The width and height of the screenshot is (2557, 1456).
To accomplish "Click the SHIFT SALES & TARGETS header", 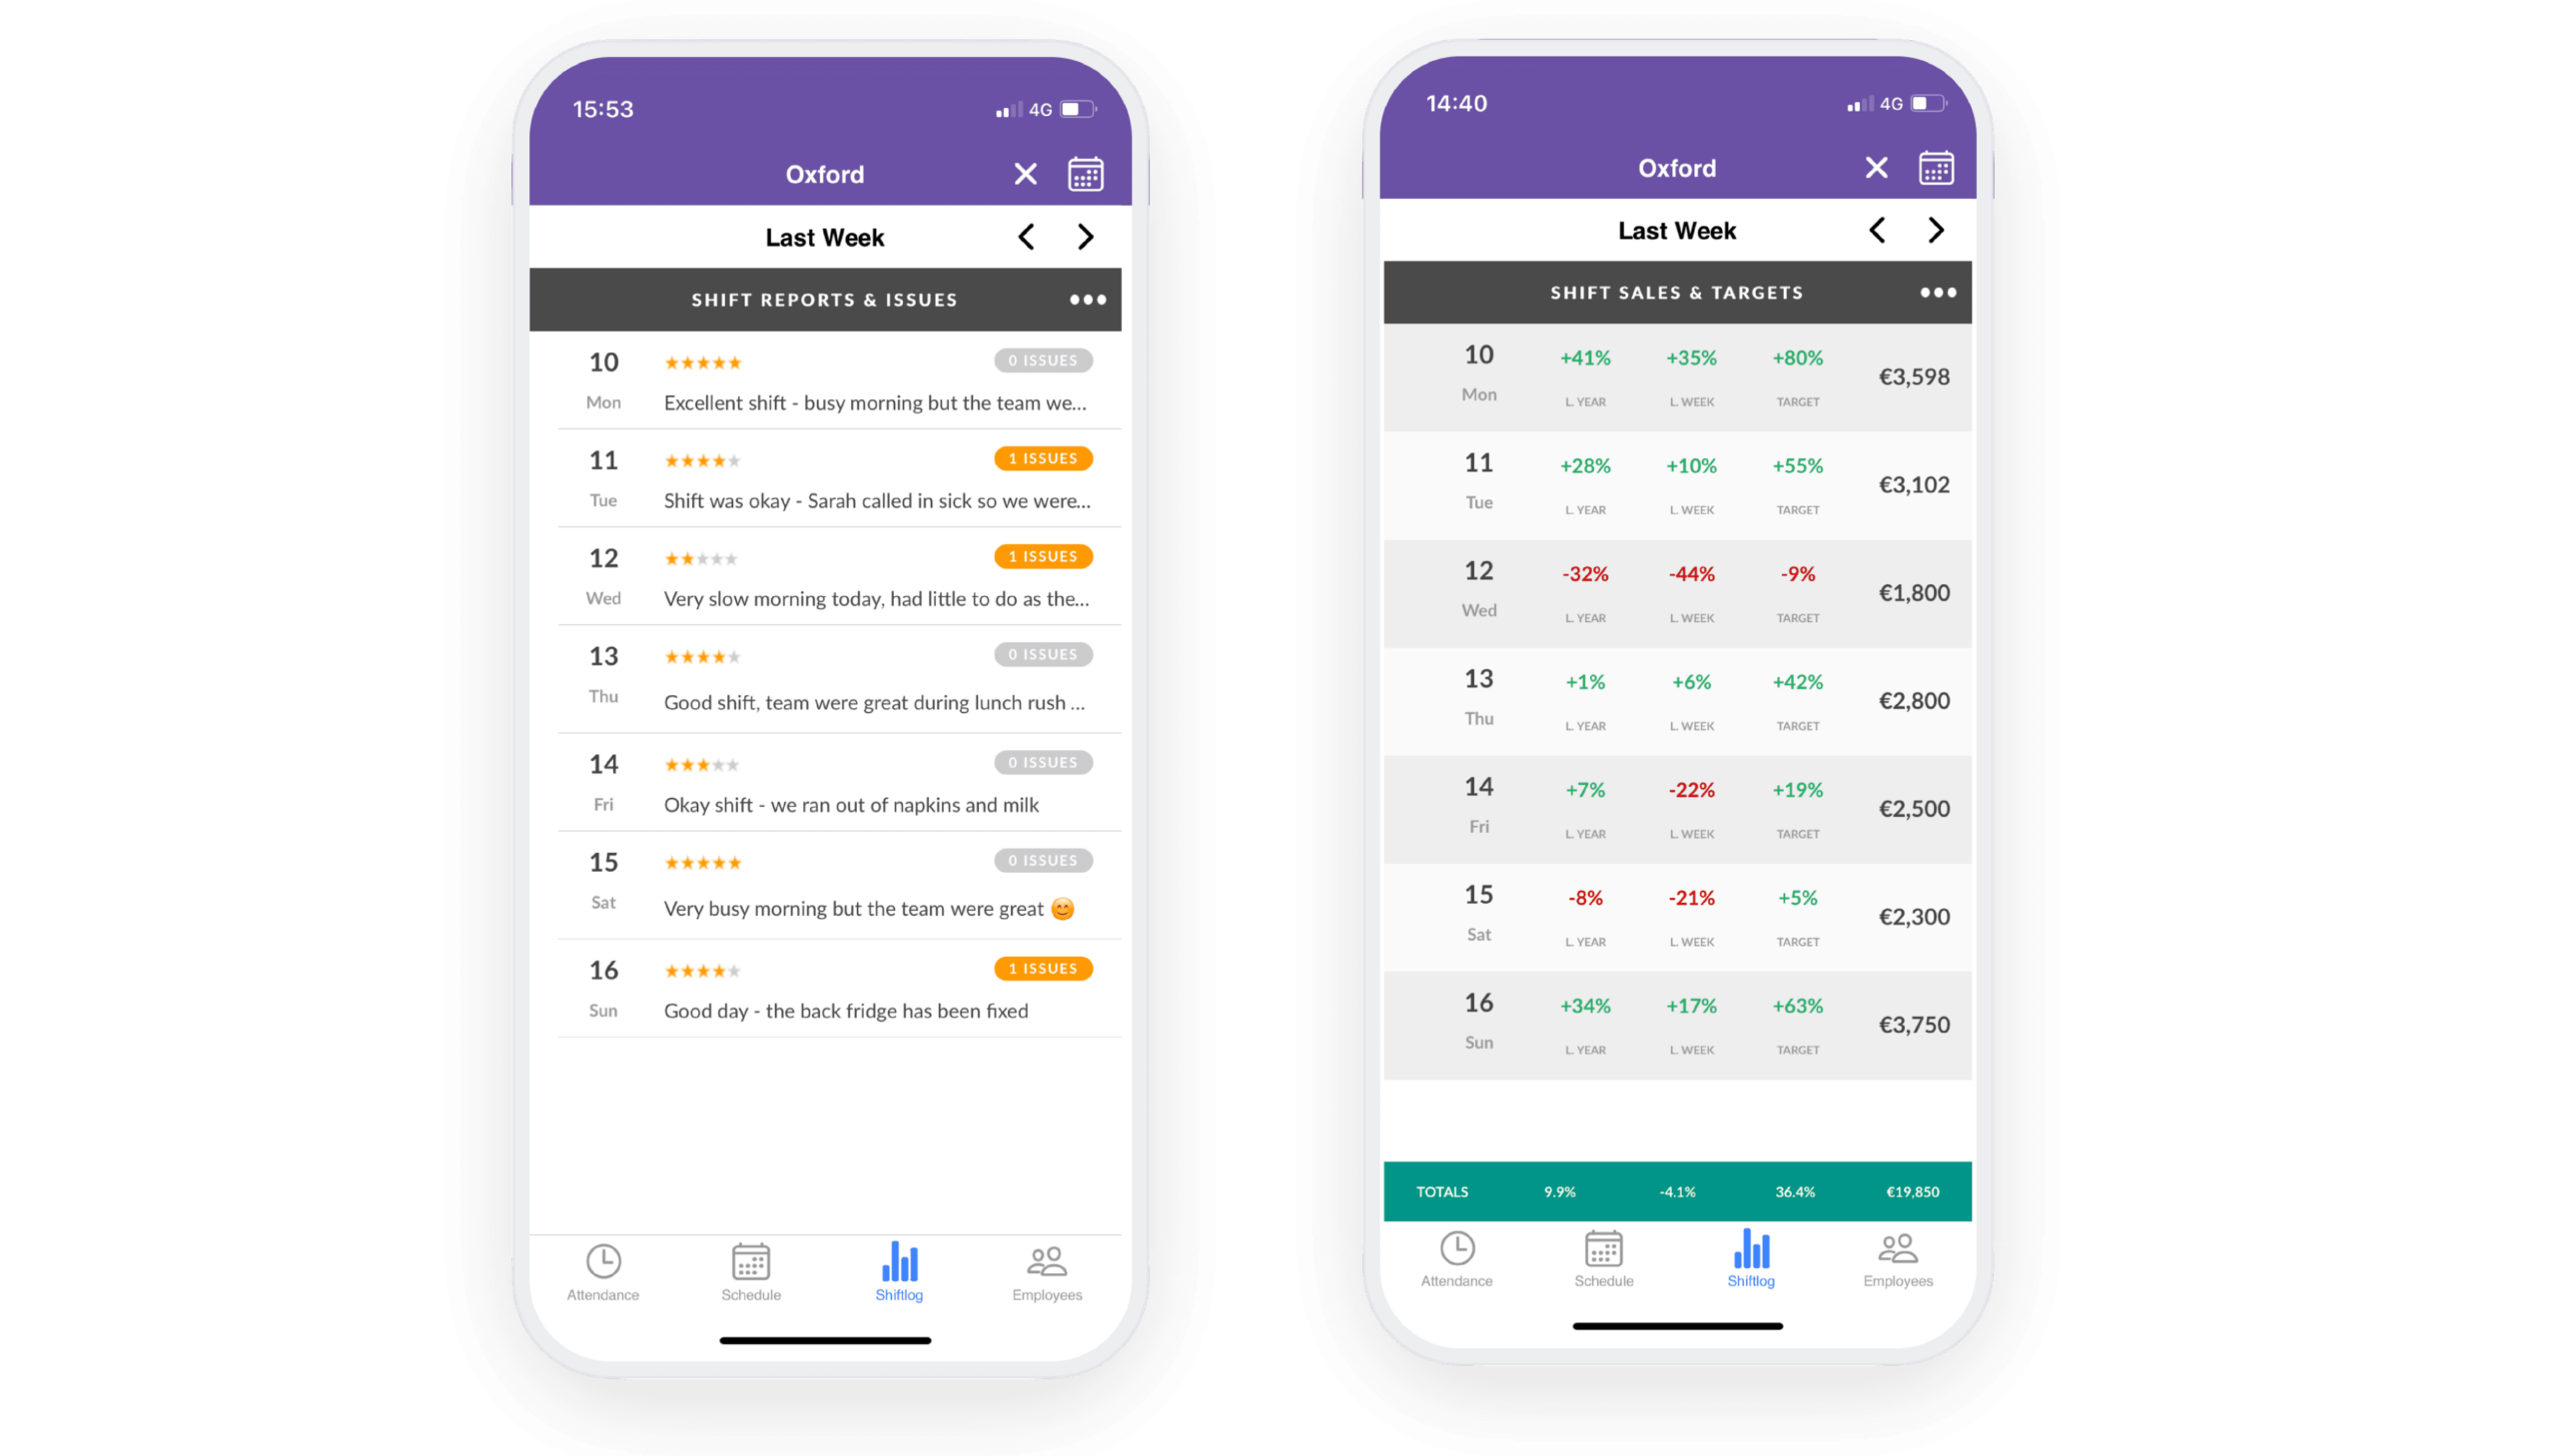I will [1675, 292].
